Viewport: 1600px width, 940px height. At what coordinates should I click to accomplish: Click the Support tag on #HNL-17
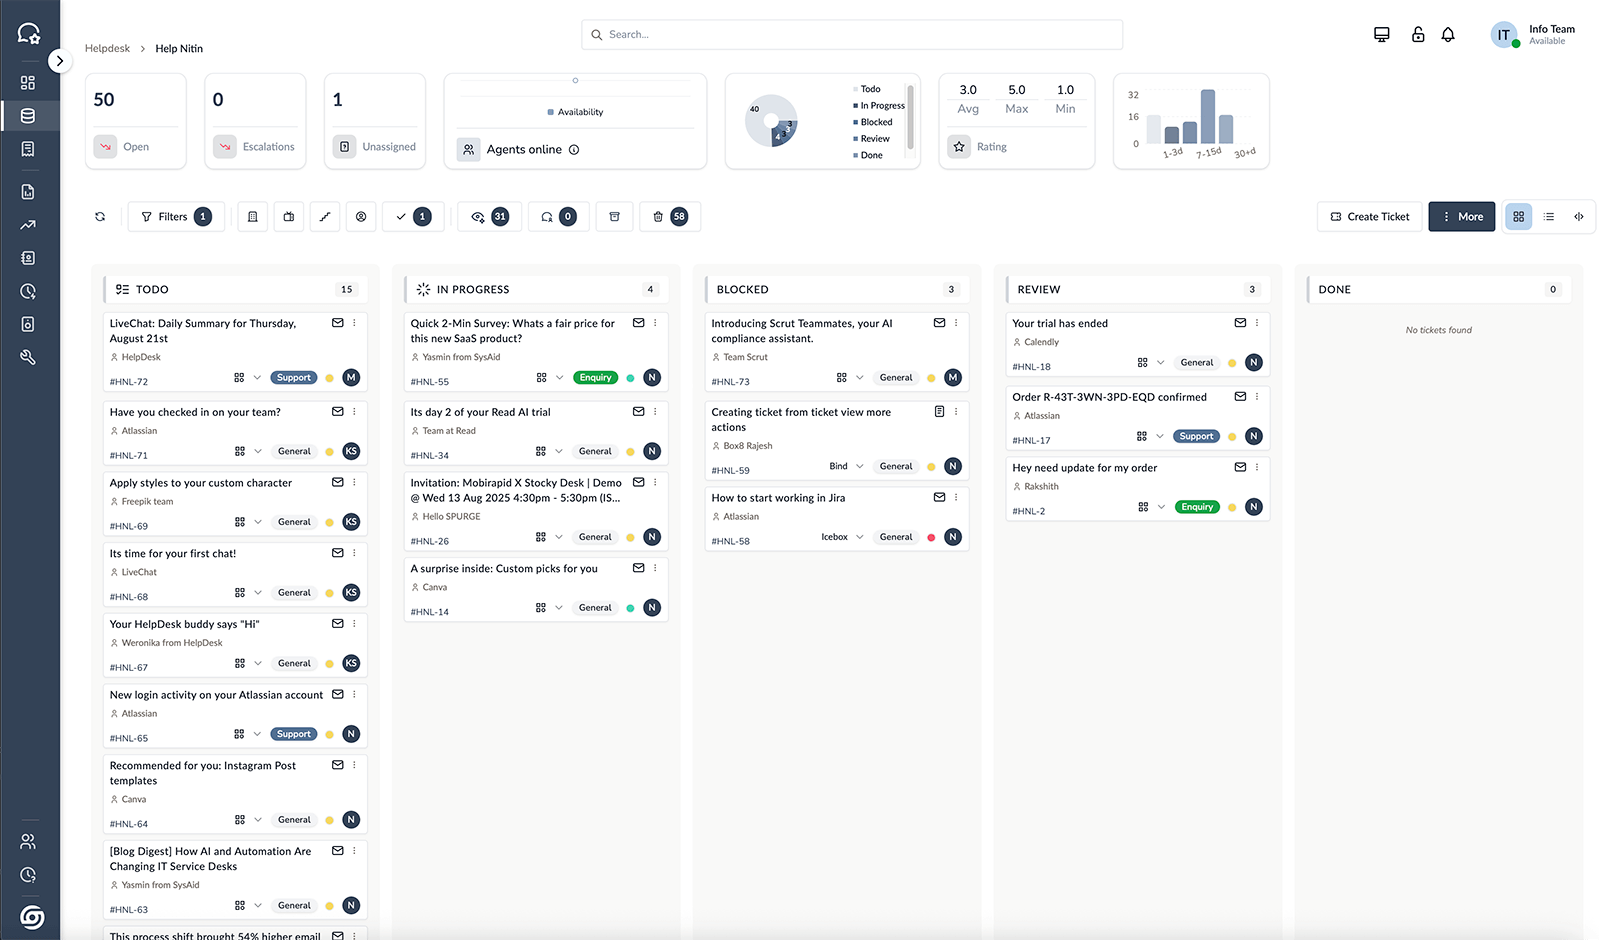point(1196,436)
